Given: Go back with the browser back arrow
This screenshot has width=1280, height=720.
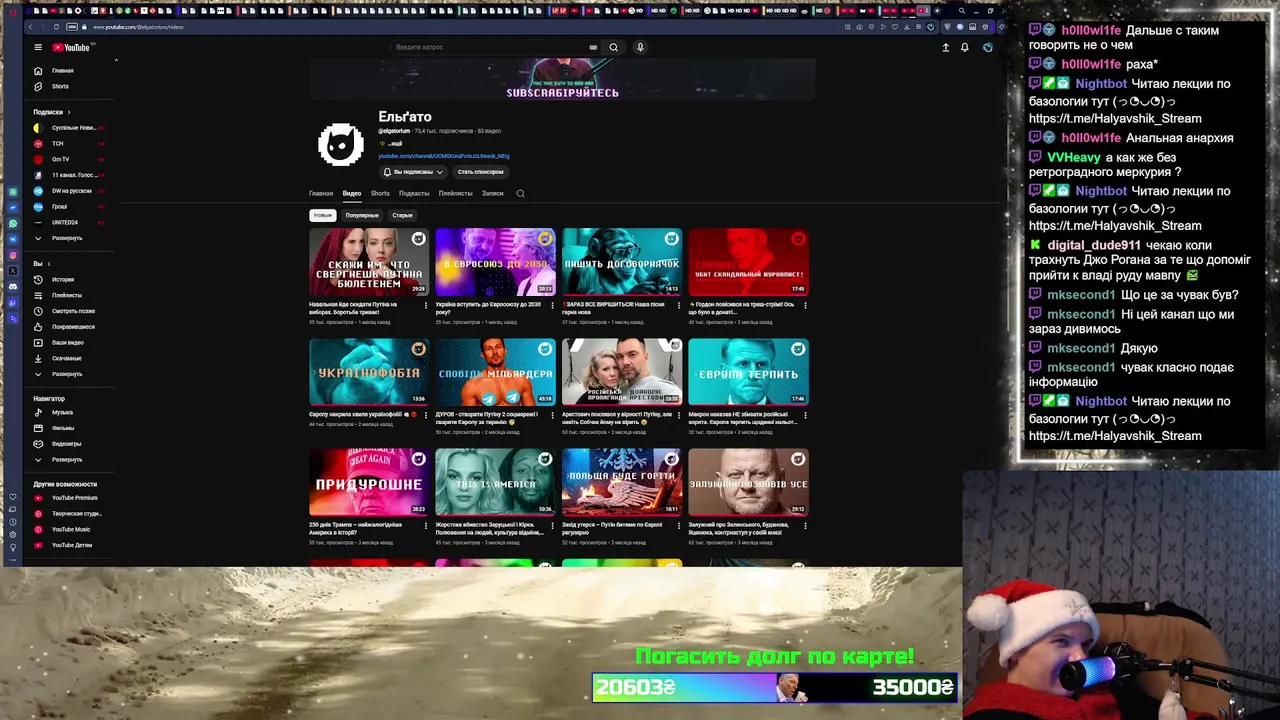Looking at the screenshot, I should 31,27.
